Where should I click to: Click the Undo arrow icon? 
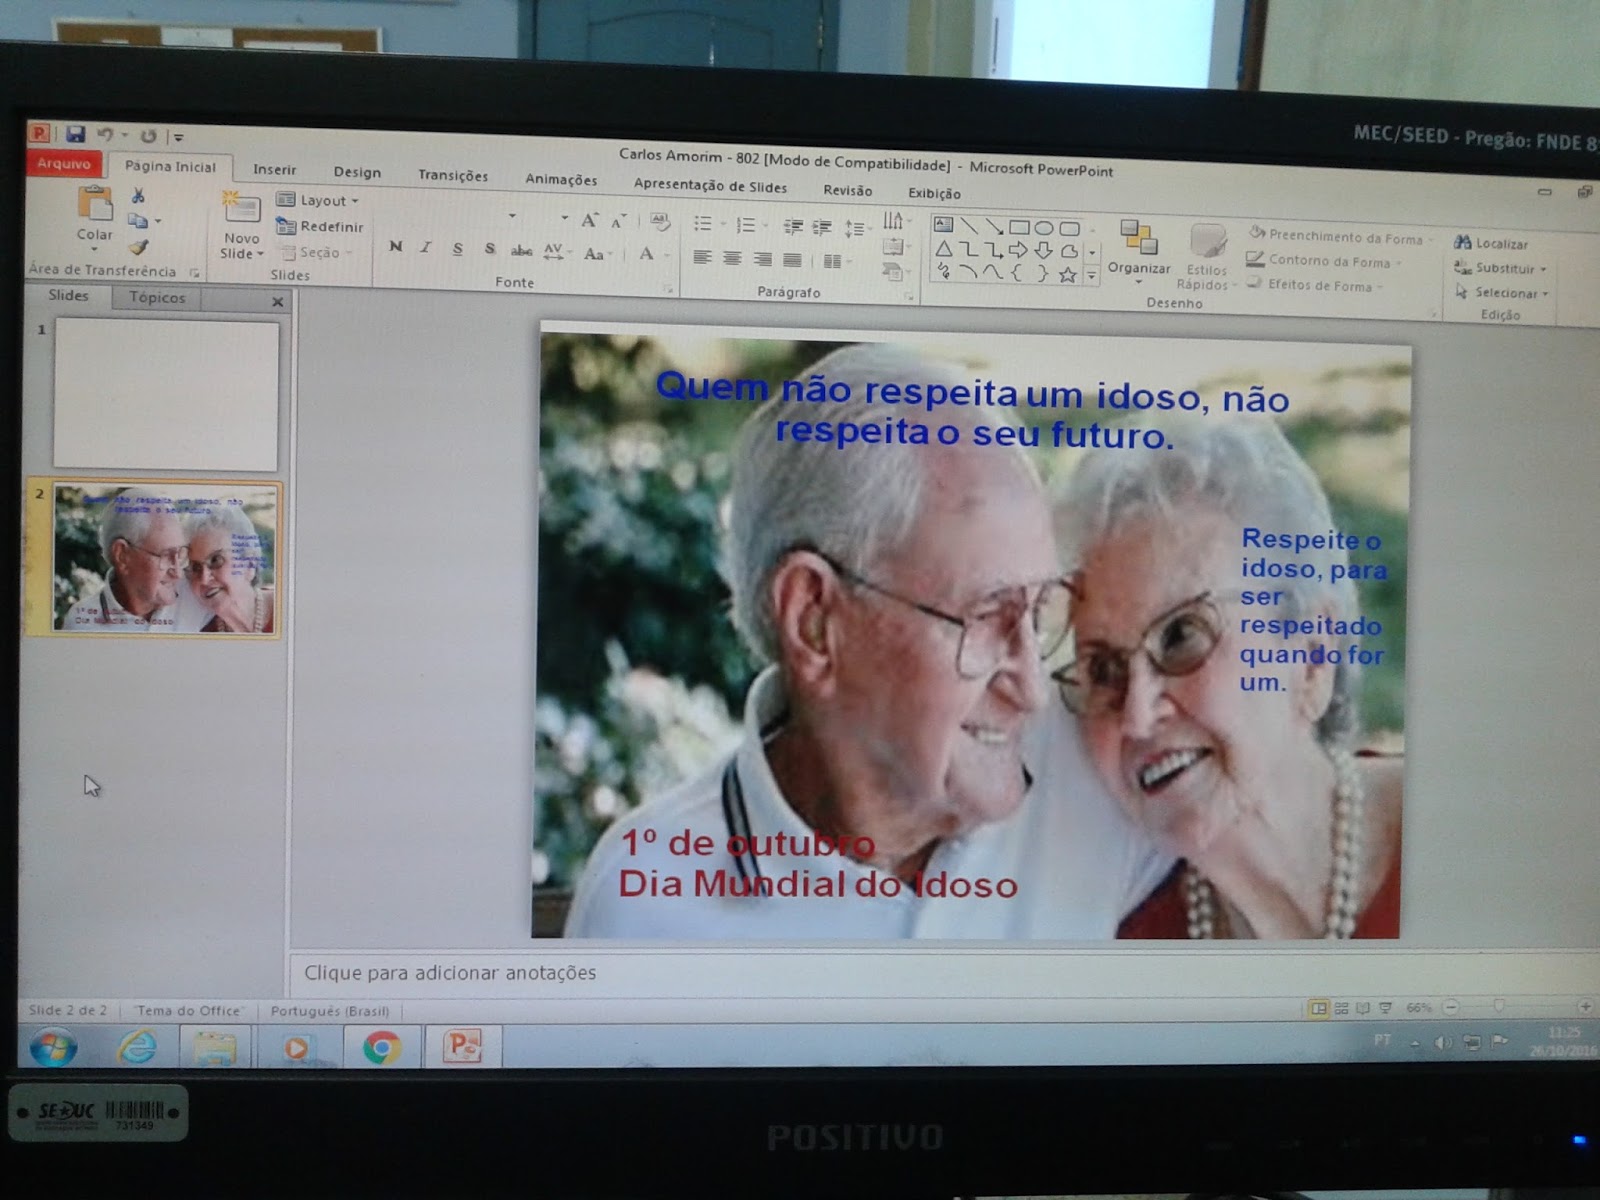pyautogui.click(x=105, y=135)
